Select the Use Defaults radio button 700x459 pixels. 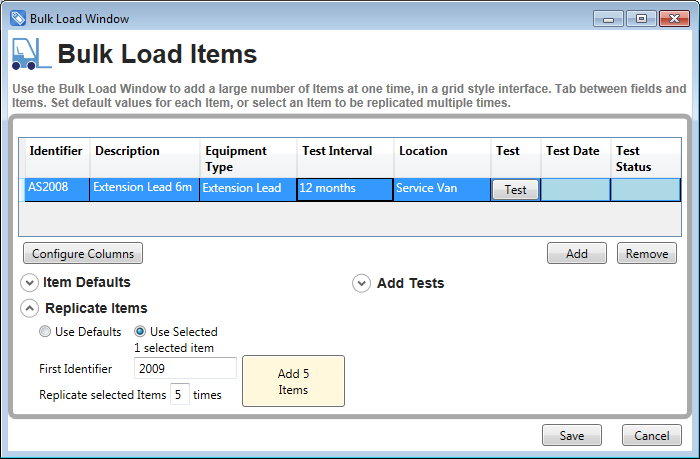[x=45, y=331]
